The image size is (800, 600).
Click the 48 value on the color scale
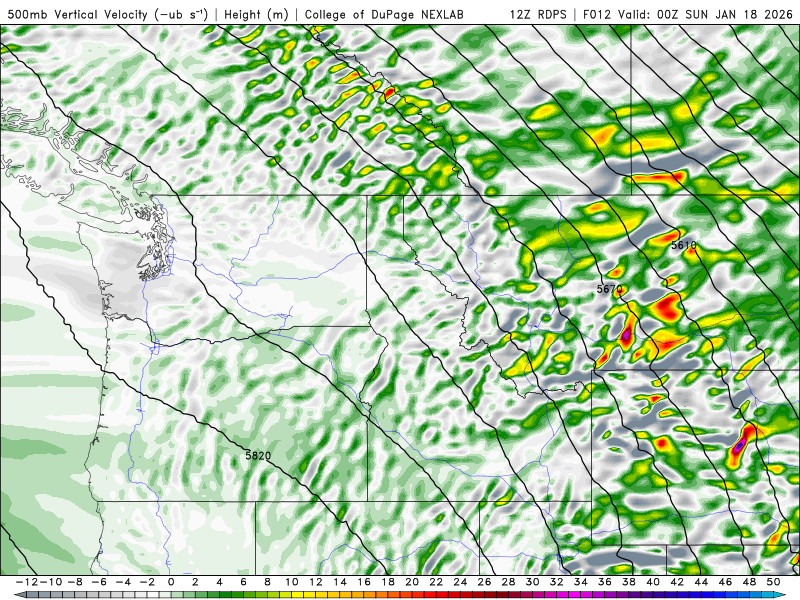pyautogui.click(x=749, y=582)
